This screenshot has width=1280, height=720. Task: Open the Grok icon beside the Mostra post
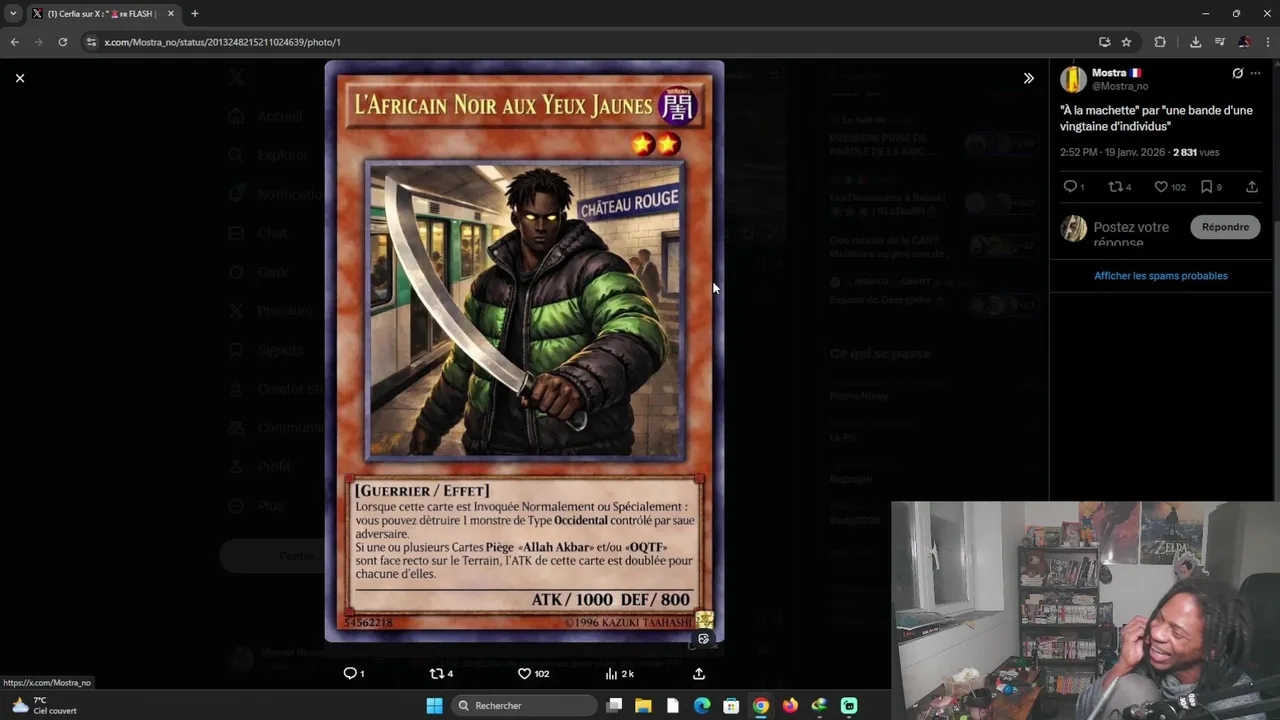pos(1237,73)
